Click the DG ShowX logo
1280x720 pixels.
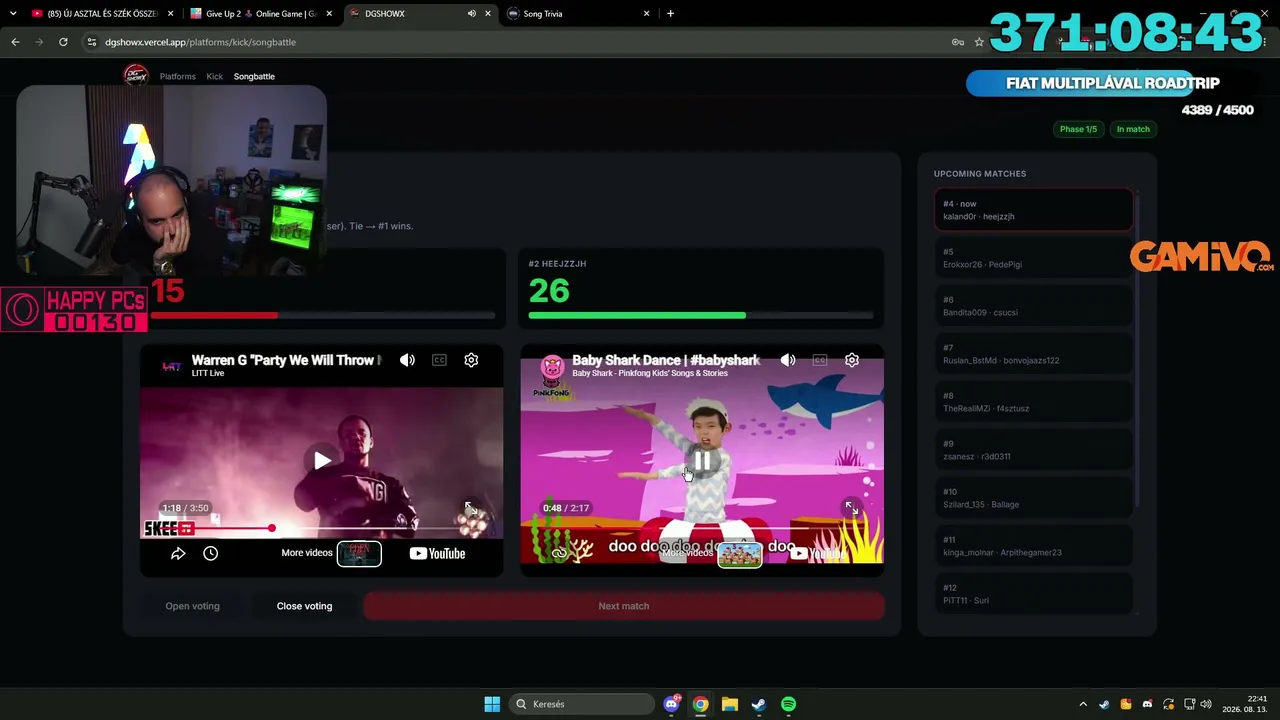(135, 76)
